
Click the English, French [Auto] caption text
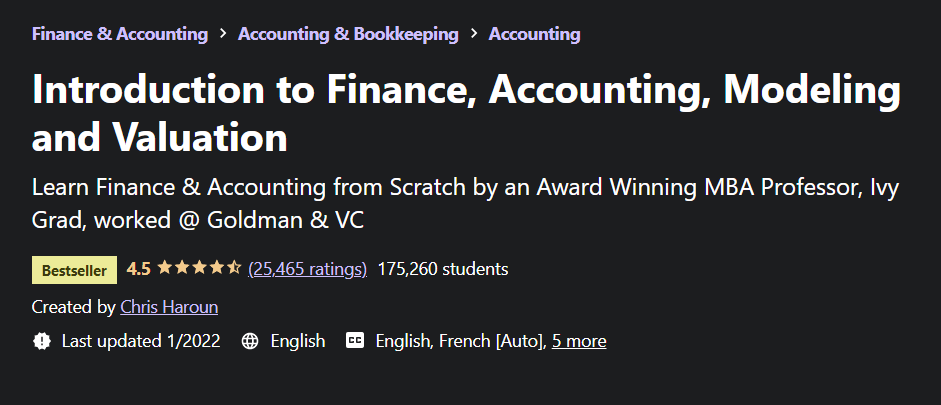pyautogui.click(x=460, y=341)
